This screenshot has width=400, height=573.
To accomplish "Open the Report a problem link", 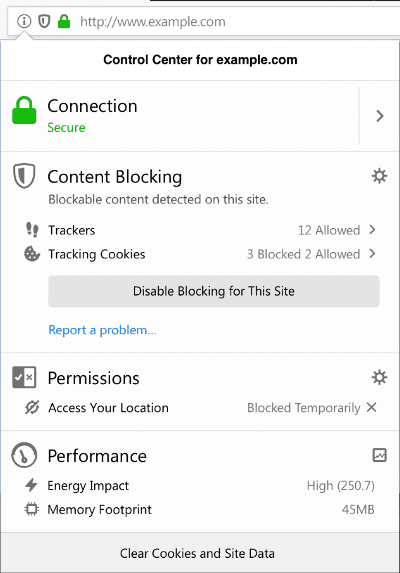I will coord(102,330).
